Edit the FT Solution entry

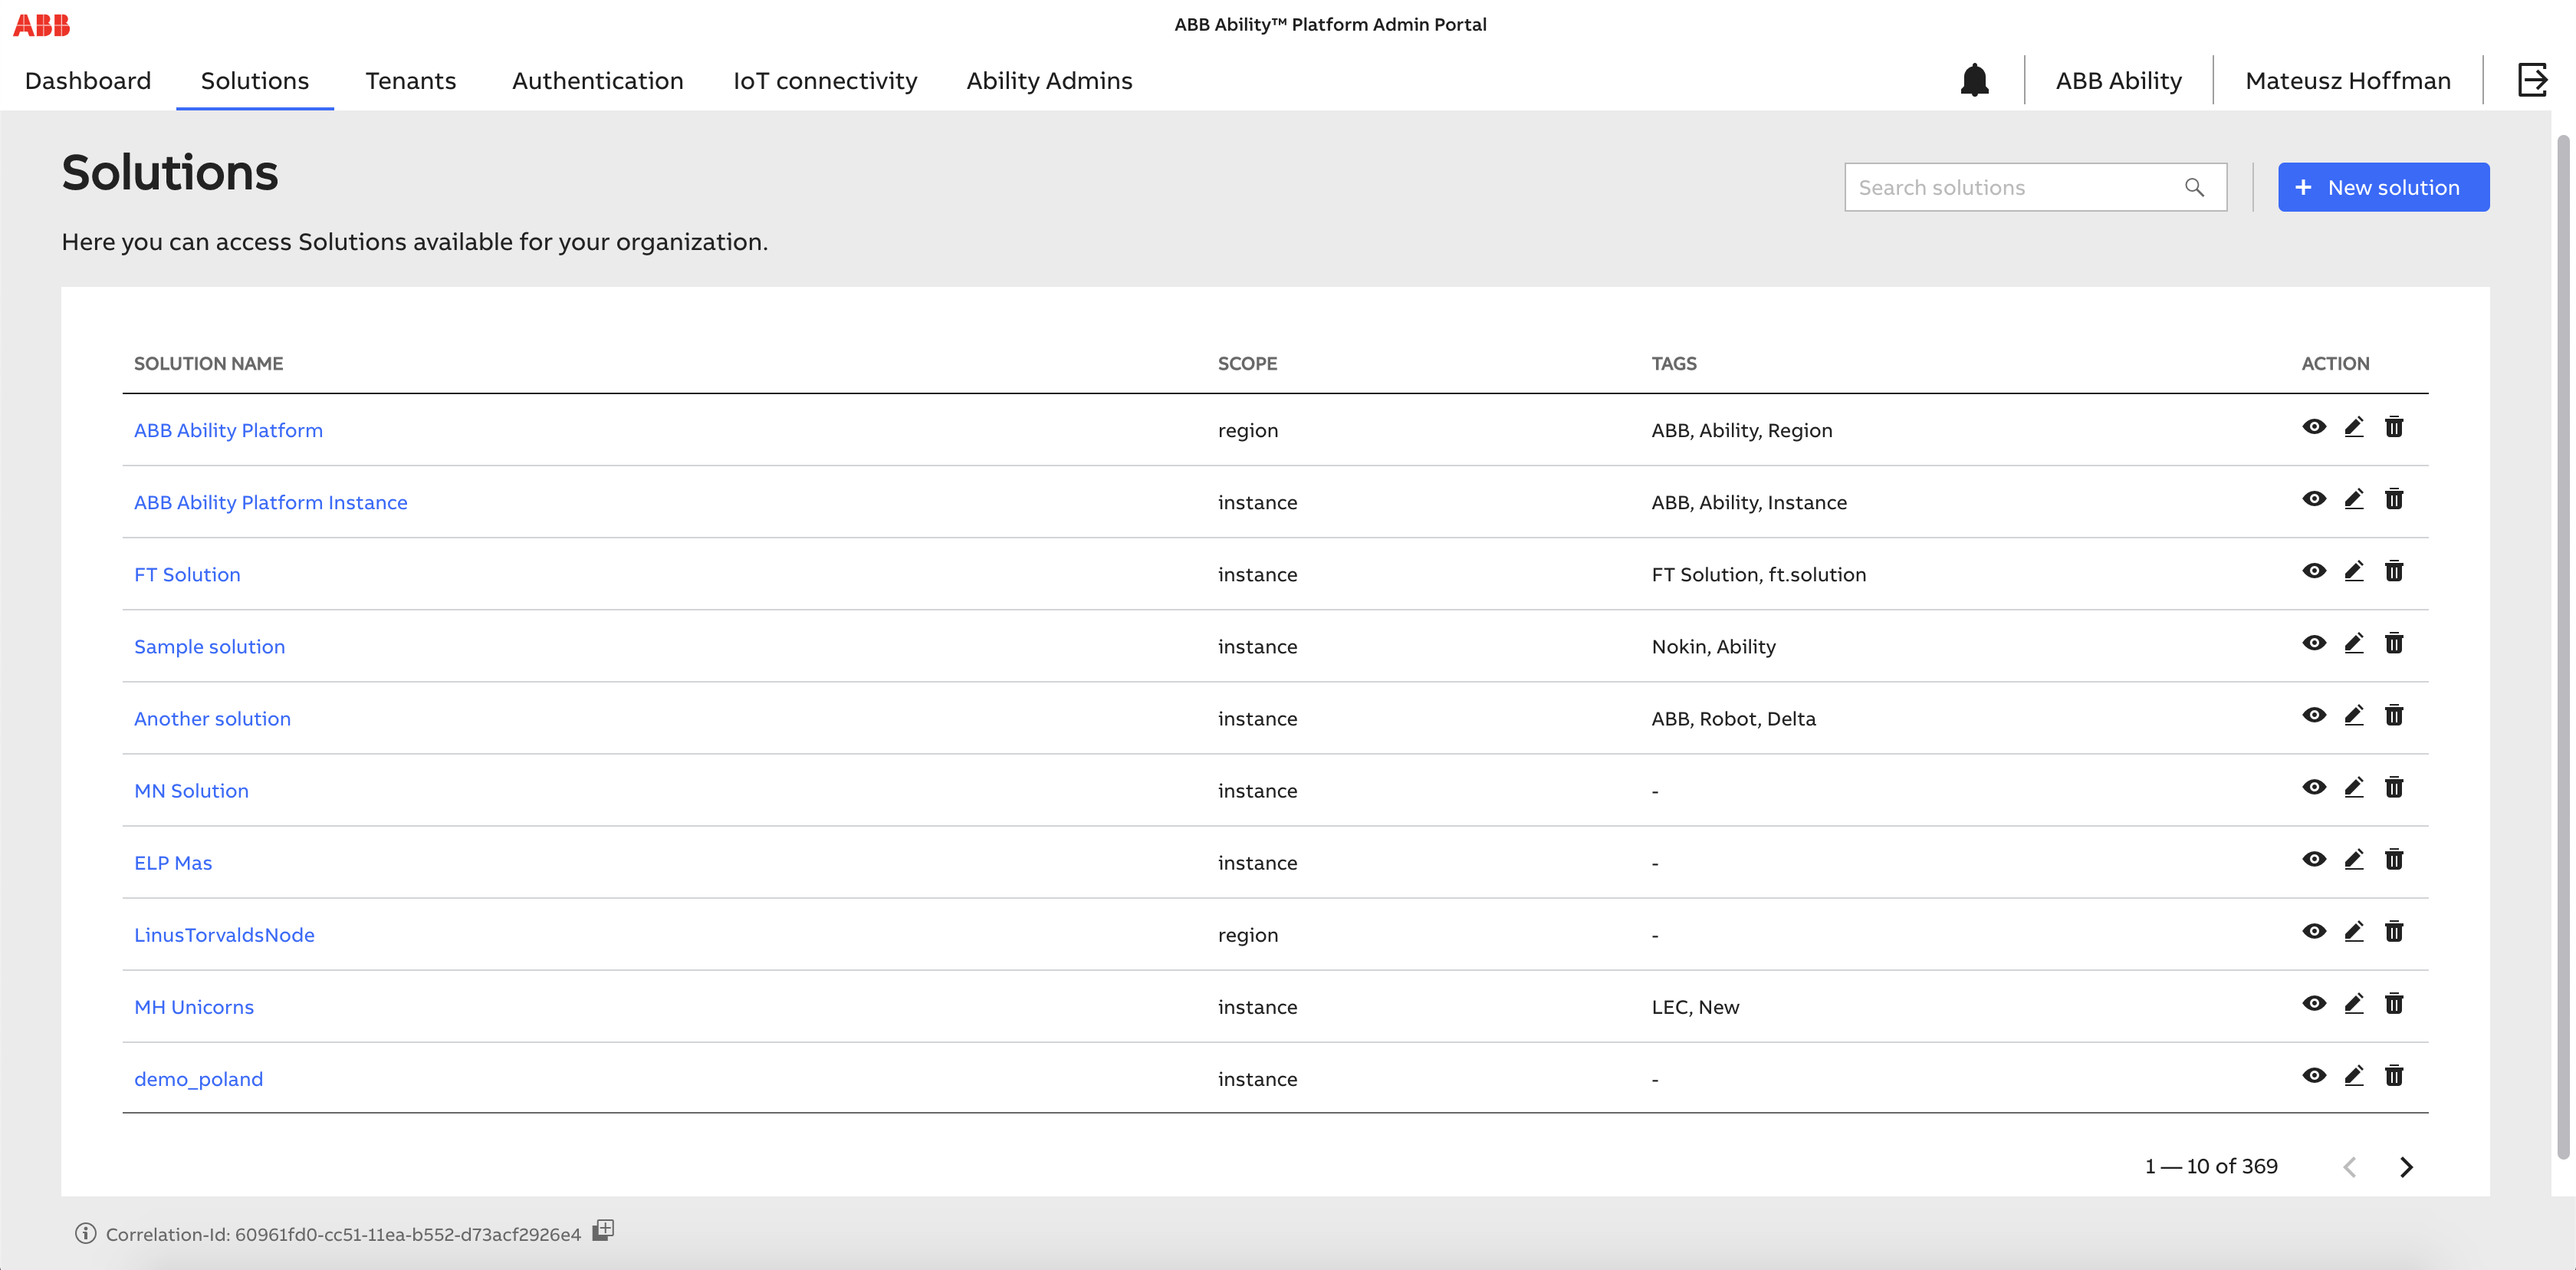click(x=2354, y=571)
